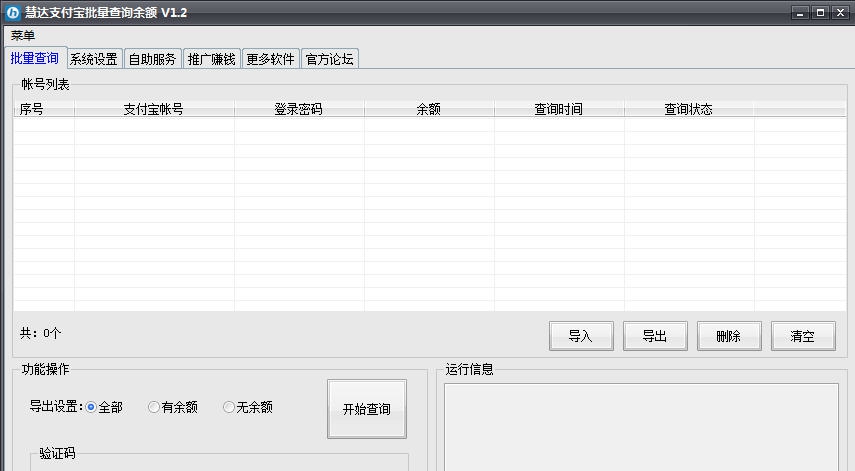This screenshot has height=471, width=855.
Task: Maximize the window
Action: (x=820, y=13)
